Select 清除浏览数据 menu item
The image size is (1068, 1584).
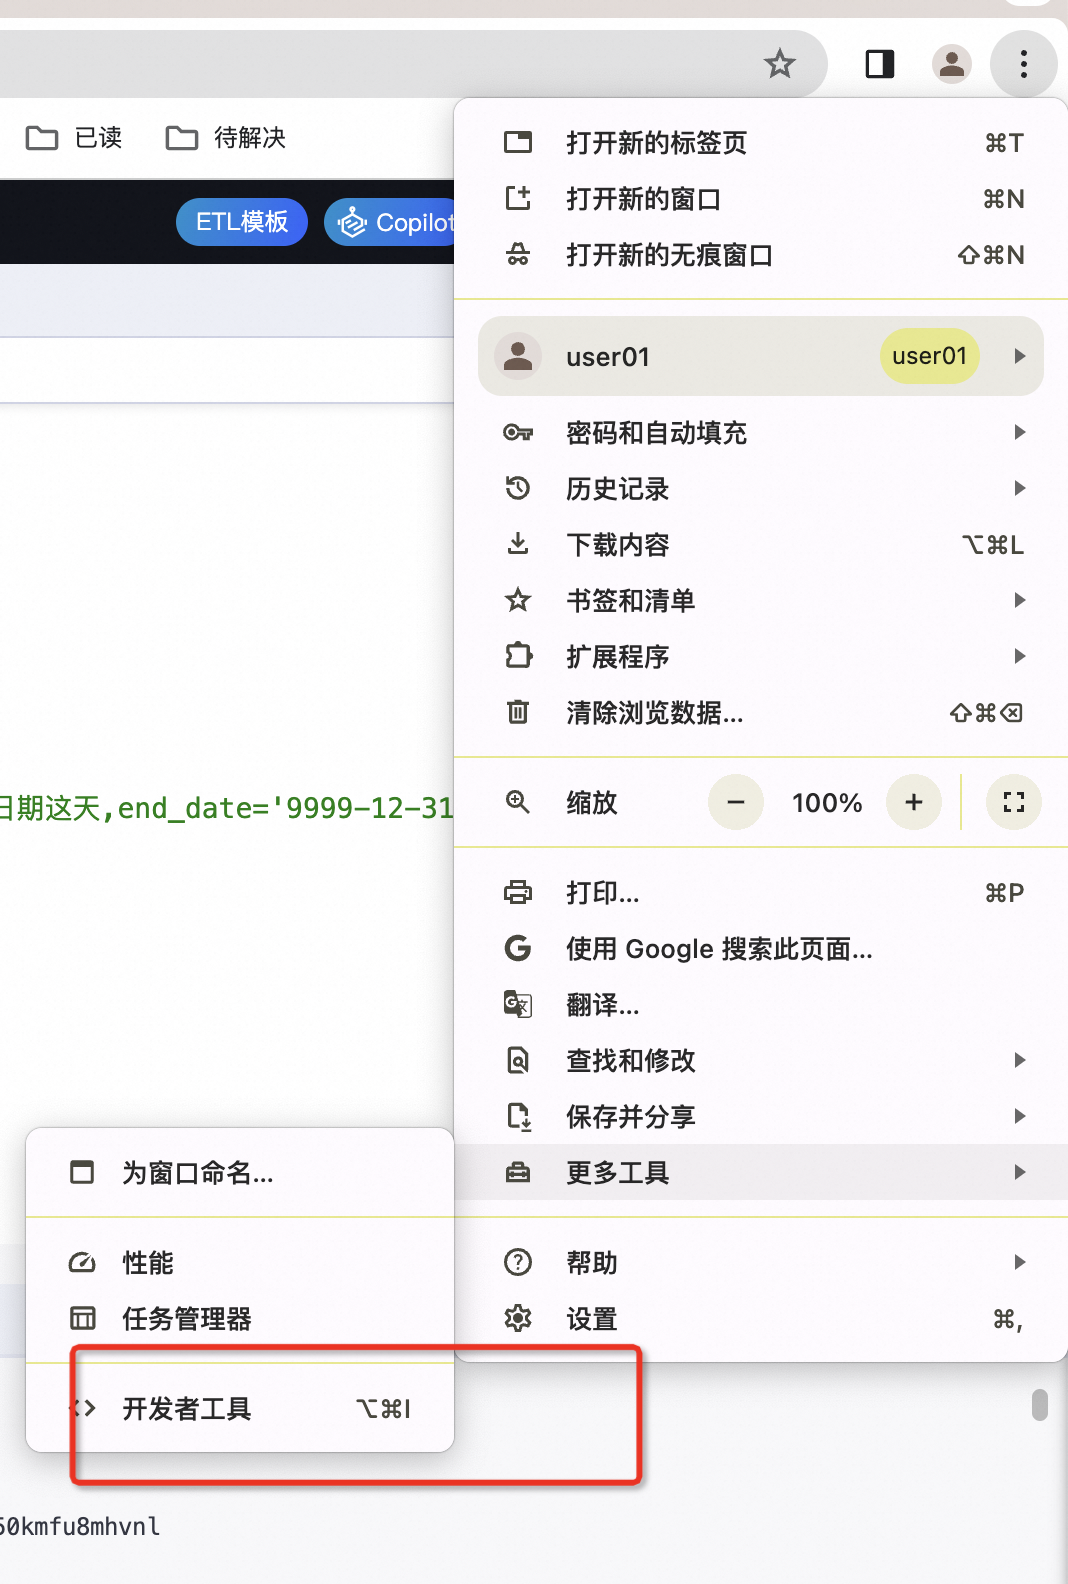(x=761, y=712)
